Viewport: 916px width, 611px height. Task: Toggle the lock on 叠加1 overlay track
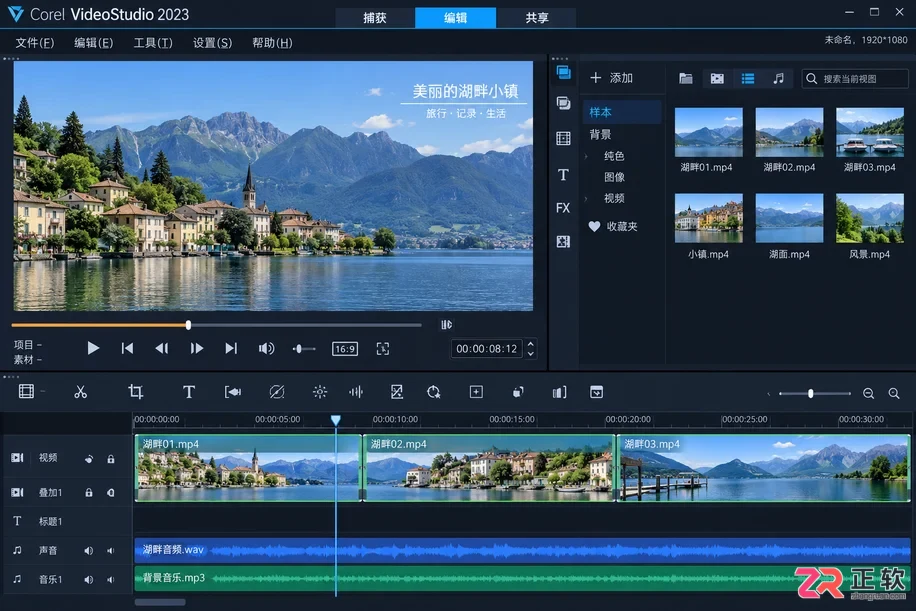click(89, 492)
